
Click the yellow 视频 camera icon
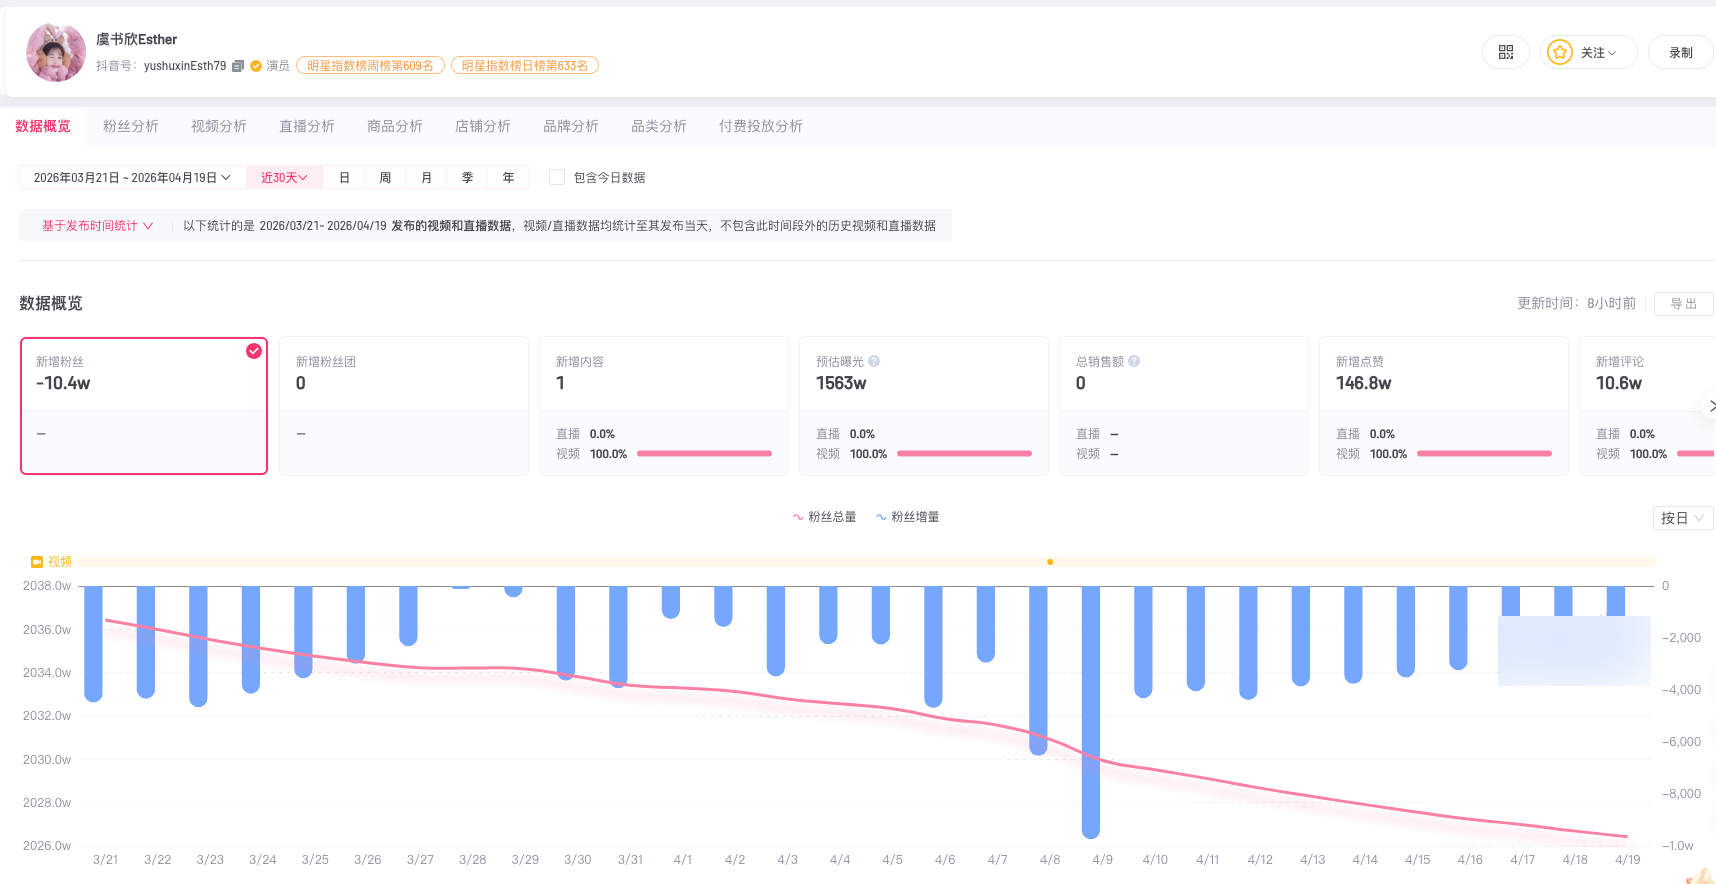(x=37, y=562)
